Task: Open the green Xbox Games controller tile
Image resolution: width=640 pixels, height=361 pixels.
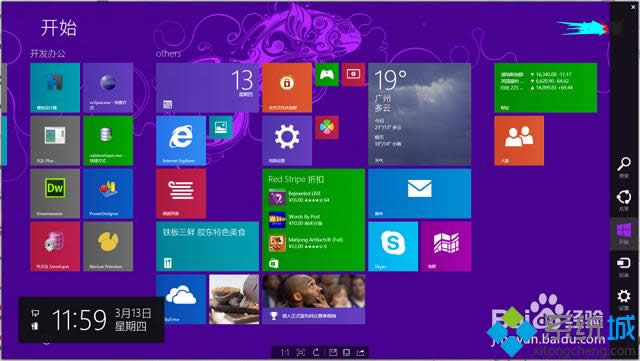Action: pyautogui.click(x=327, y=75)
